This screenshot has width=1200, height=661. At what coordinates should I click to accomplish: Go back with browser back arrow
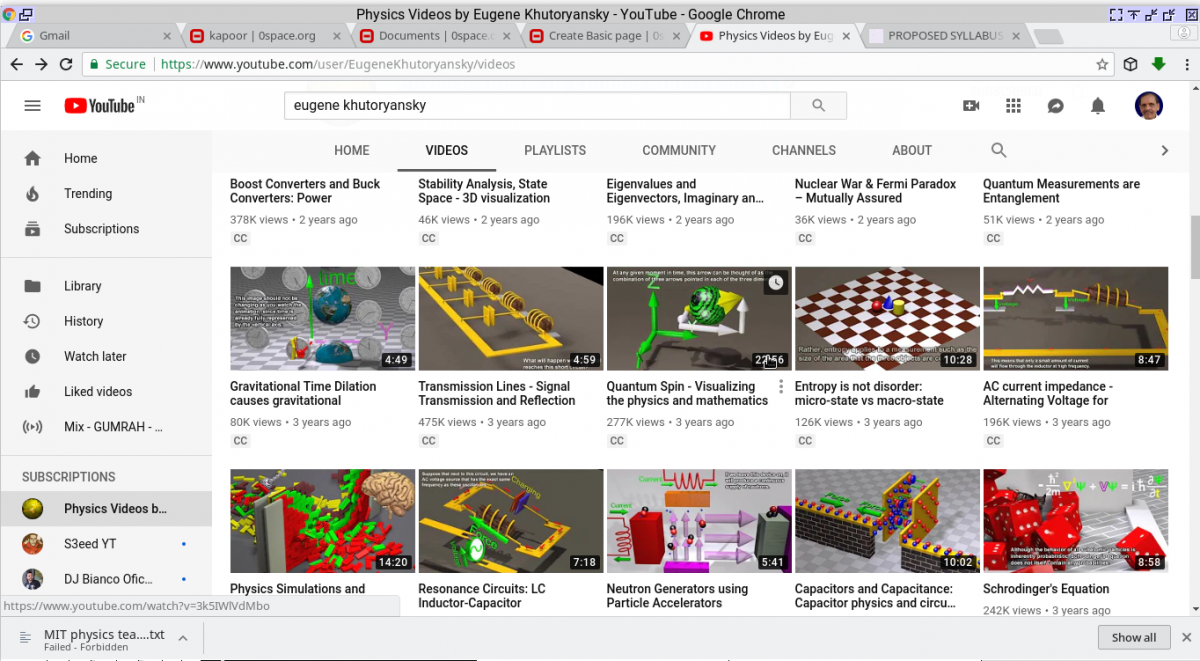[16, 64]
